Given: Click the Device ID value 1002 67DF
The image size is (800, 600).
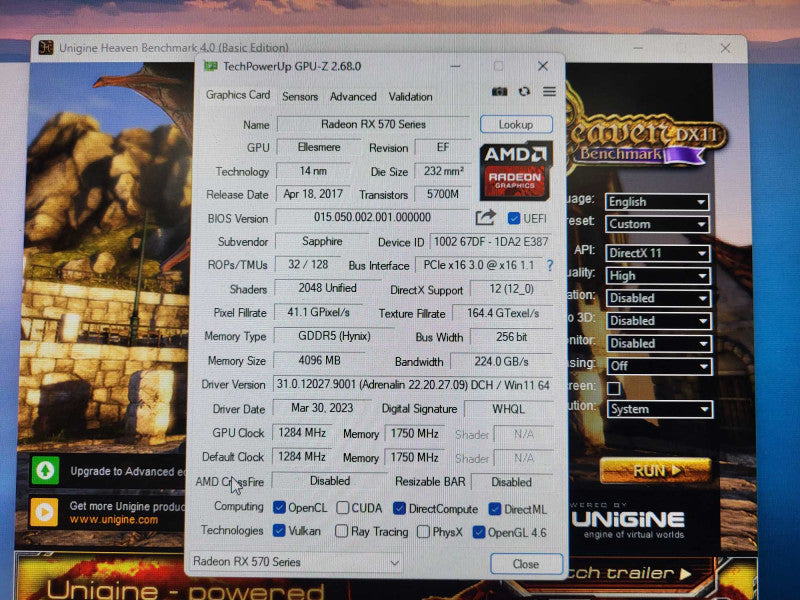Looking at the screenshot, I should click(491, 241).
